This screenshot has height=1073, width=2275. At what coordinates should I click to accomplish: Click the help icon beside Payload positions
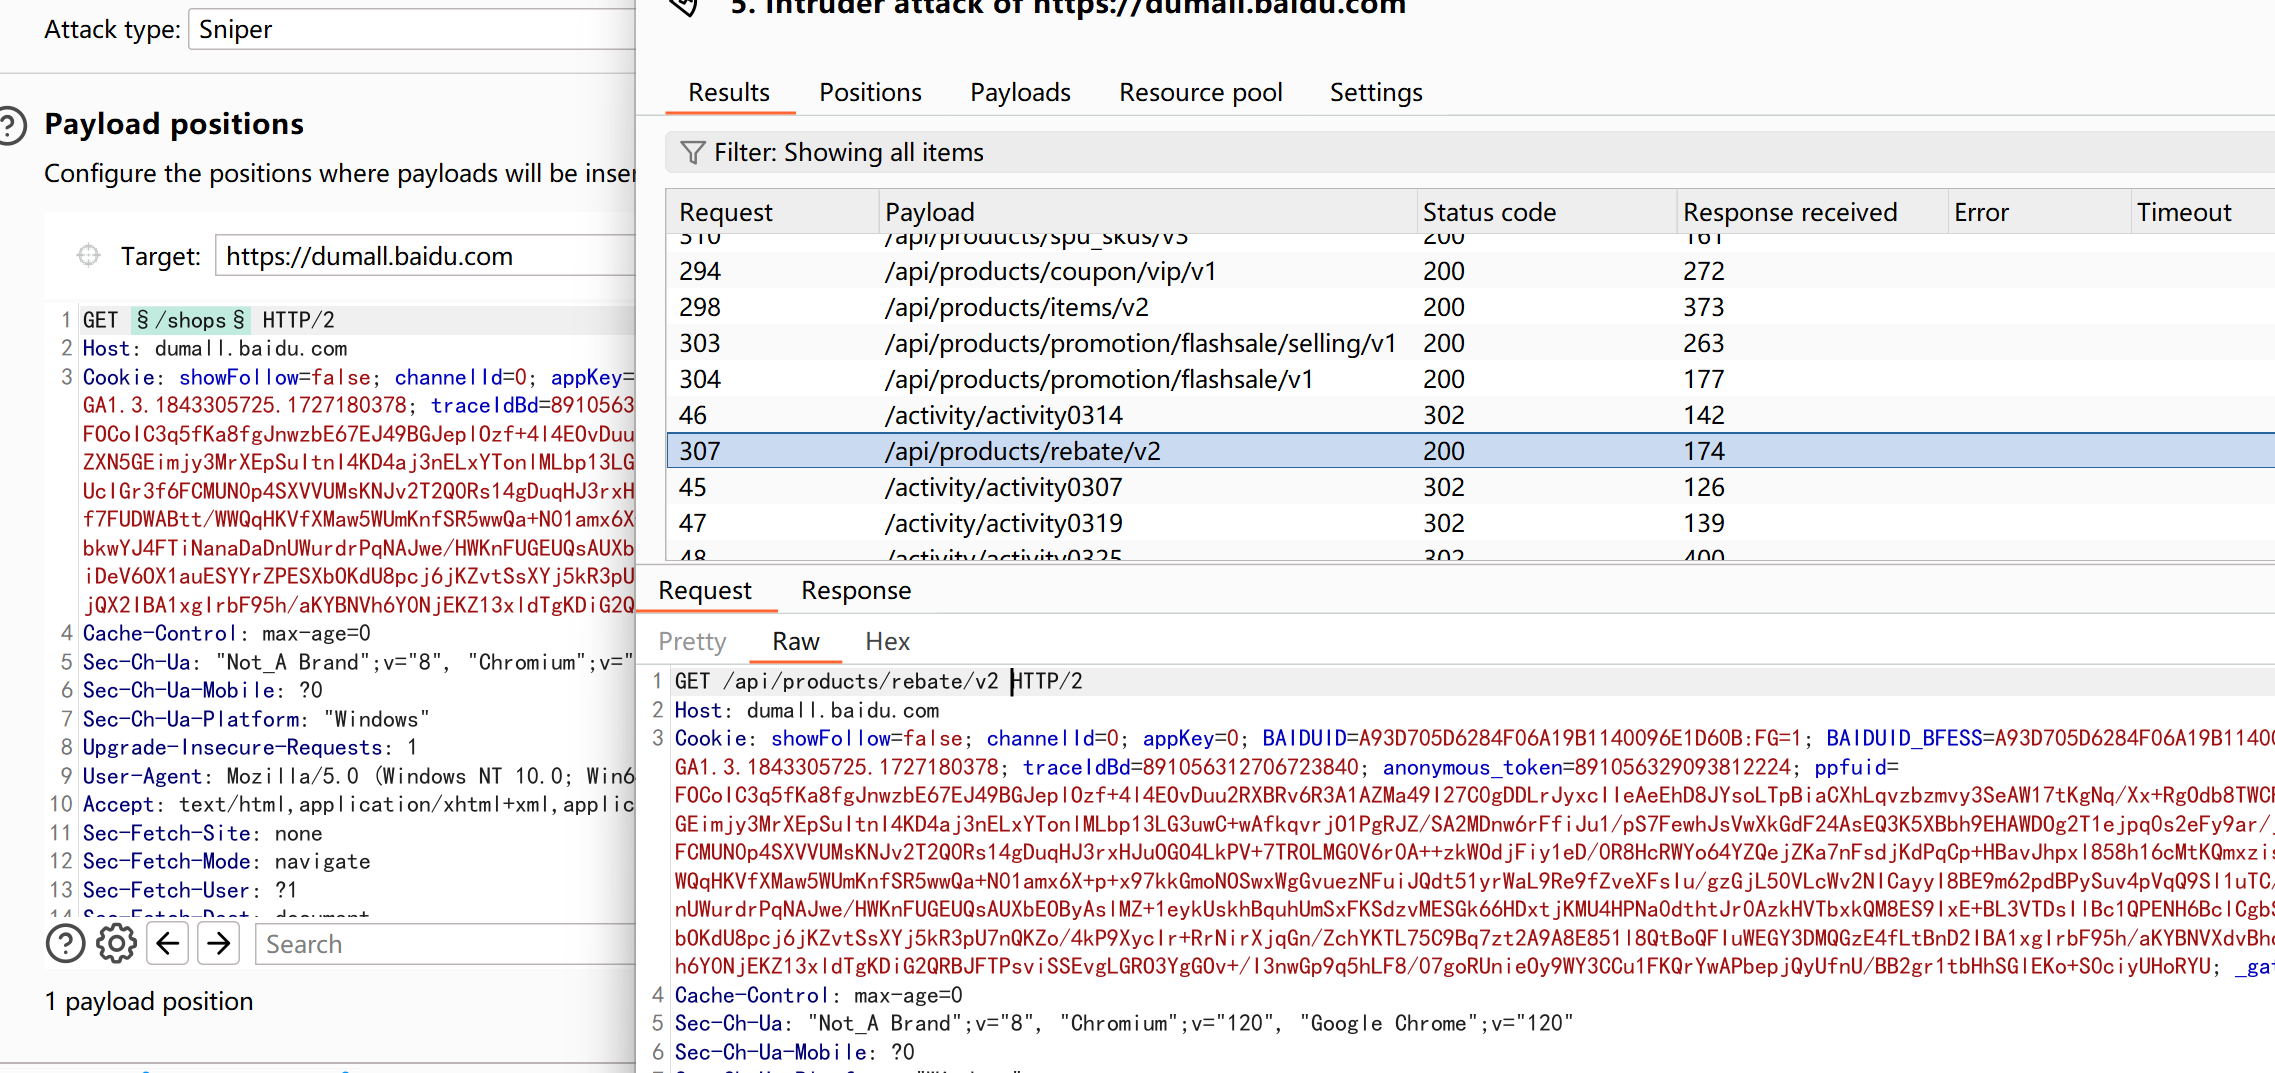(x=10, y=126)
